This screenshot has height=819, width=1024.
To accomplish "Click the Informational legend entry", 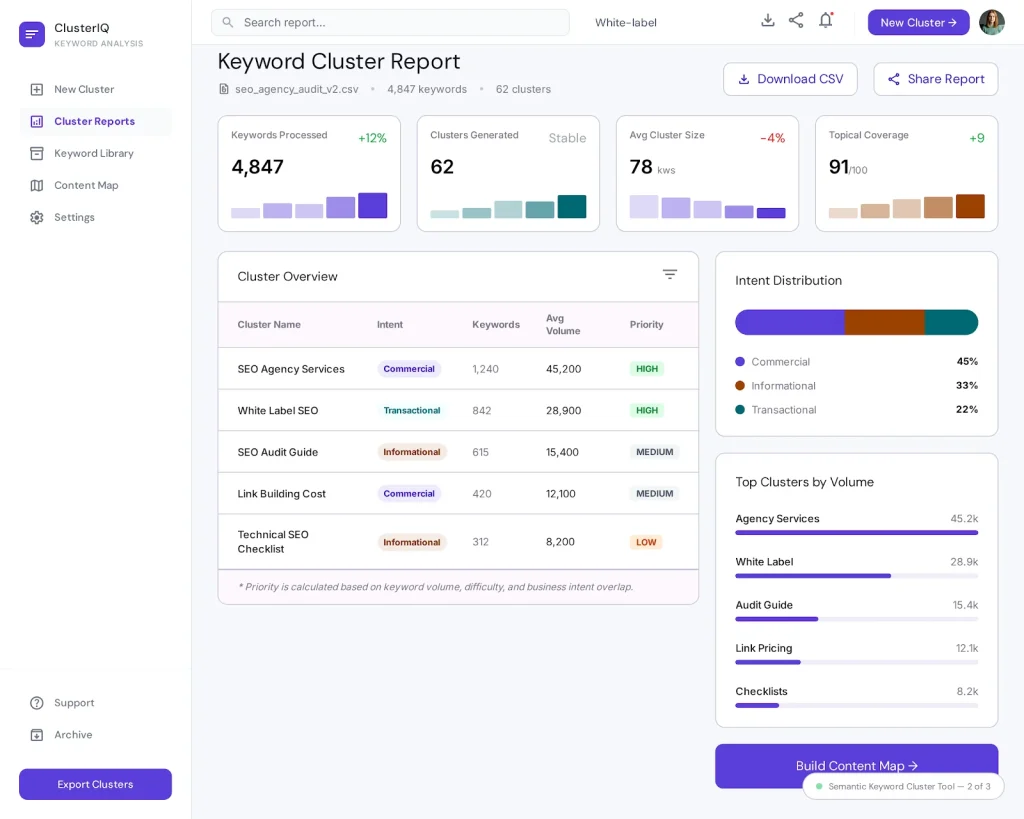I will tap(857, 386).
